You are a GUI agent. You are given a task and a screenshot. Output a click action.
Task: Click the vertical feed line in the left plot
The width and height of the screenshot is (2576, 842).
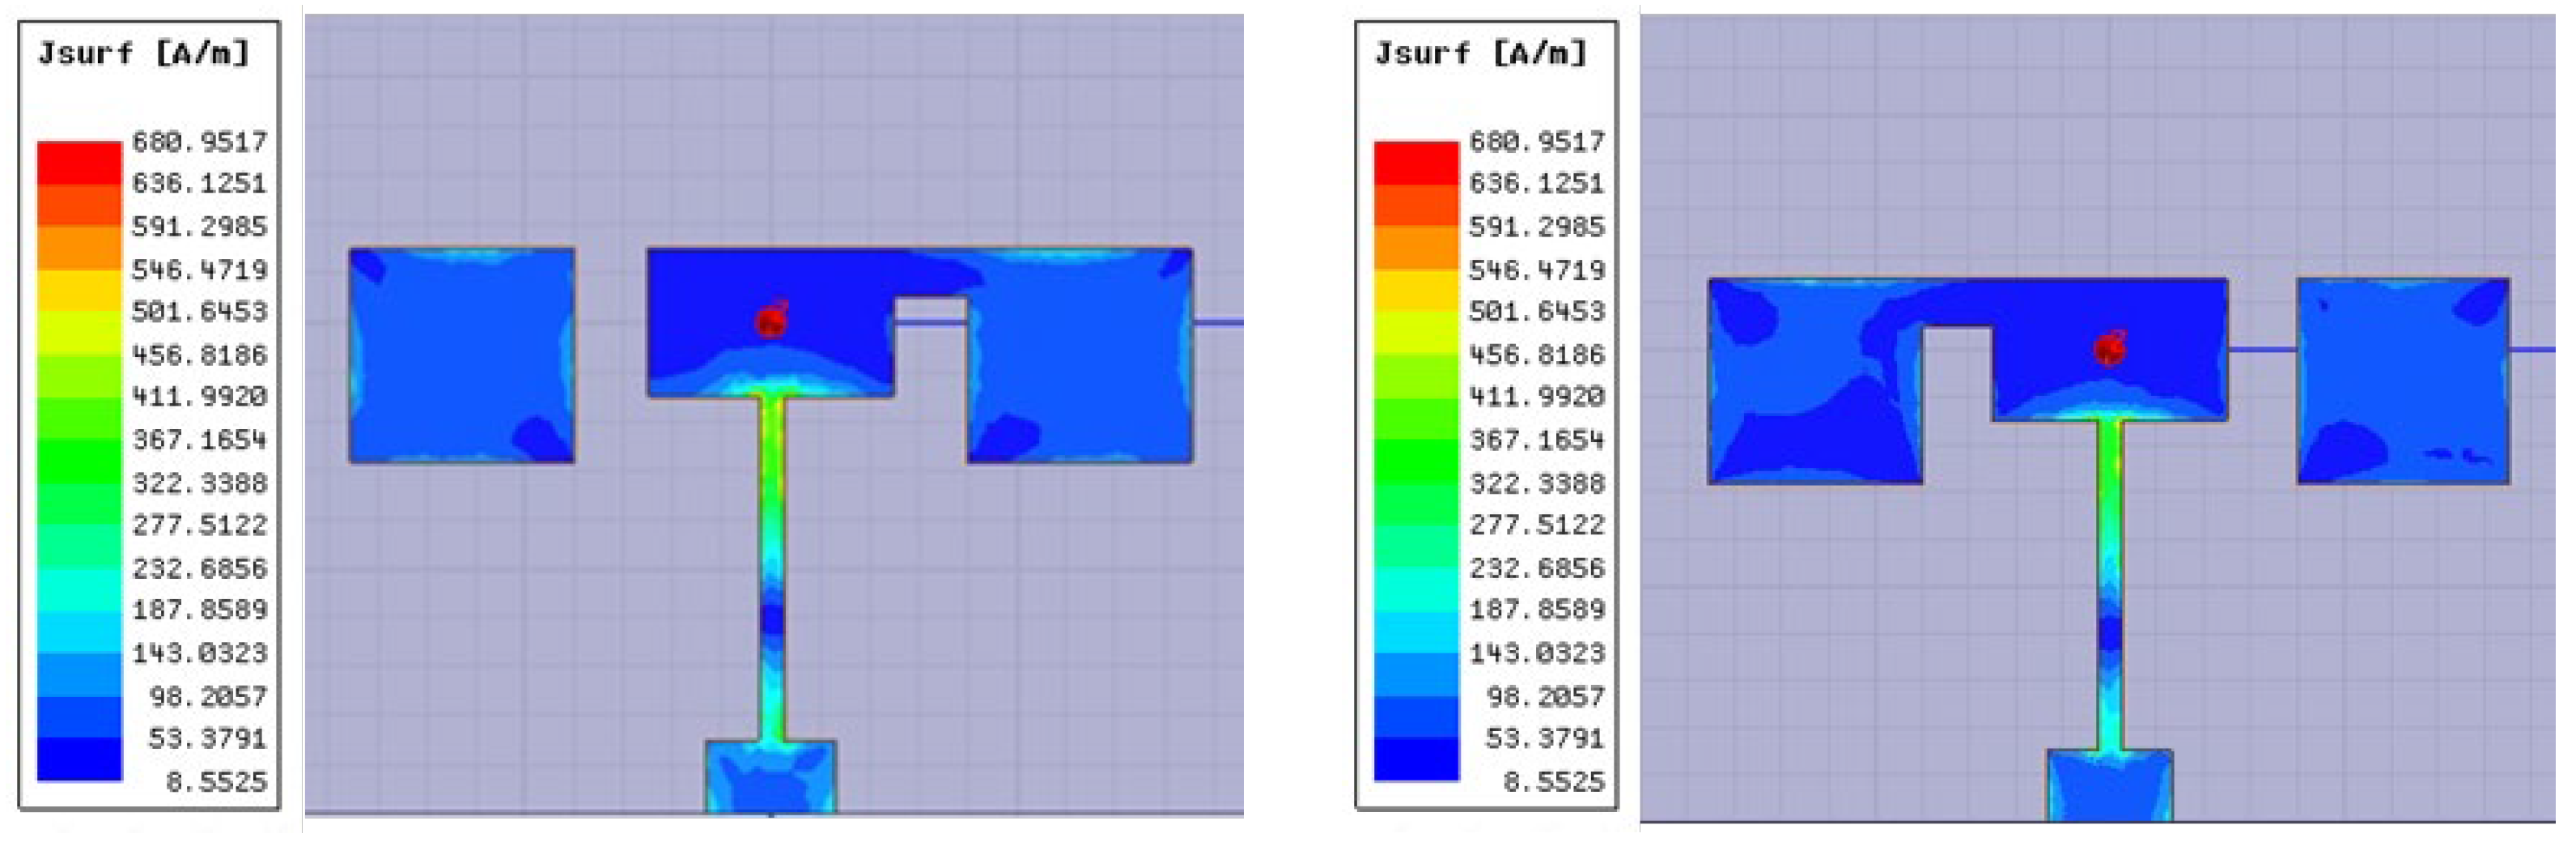point(771,568)
